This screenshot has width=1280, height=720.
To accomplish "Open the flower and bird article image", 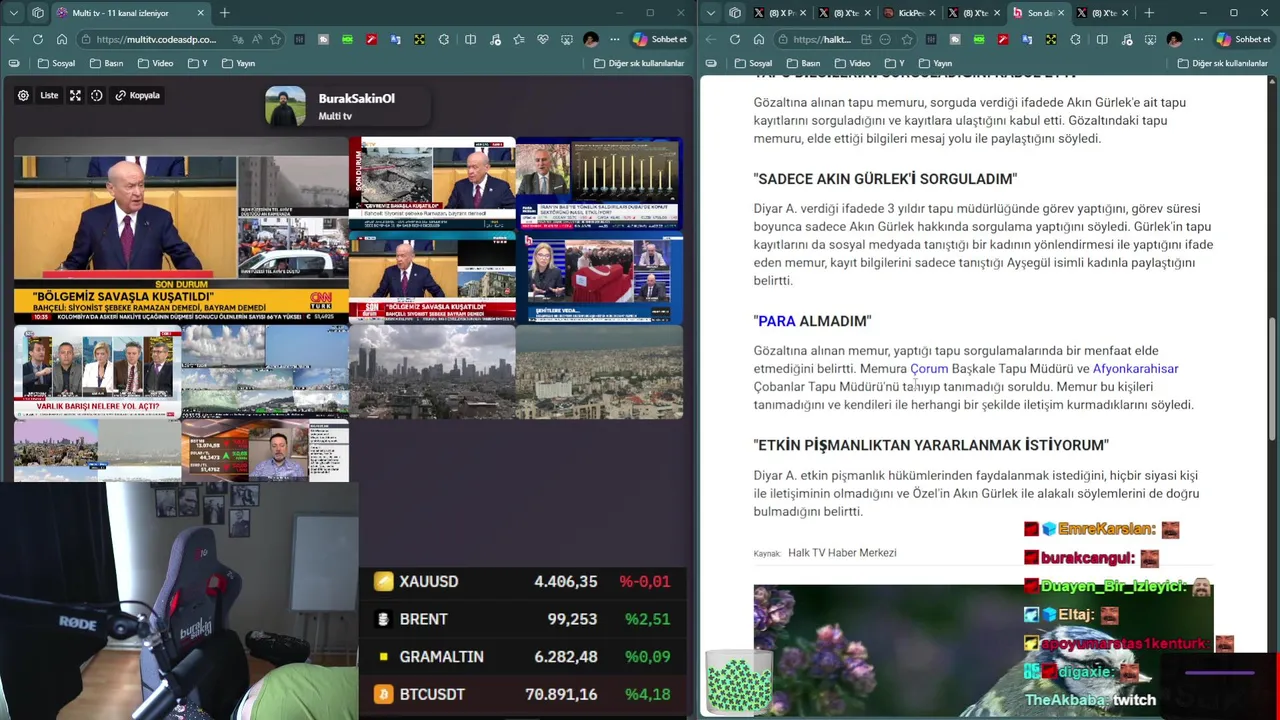I will 983,650.
